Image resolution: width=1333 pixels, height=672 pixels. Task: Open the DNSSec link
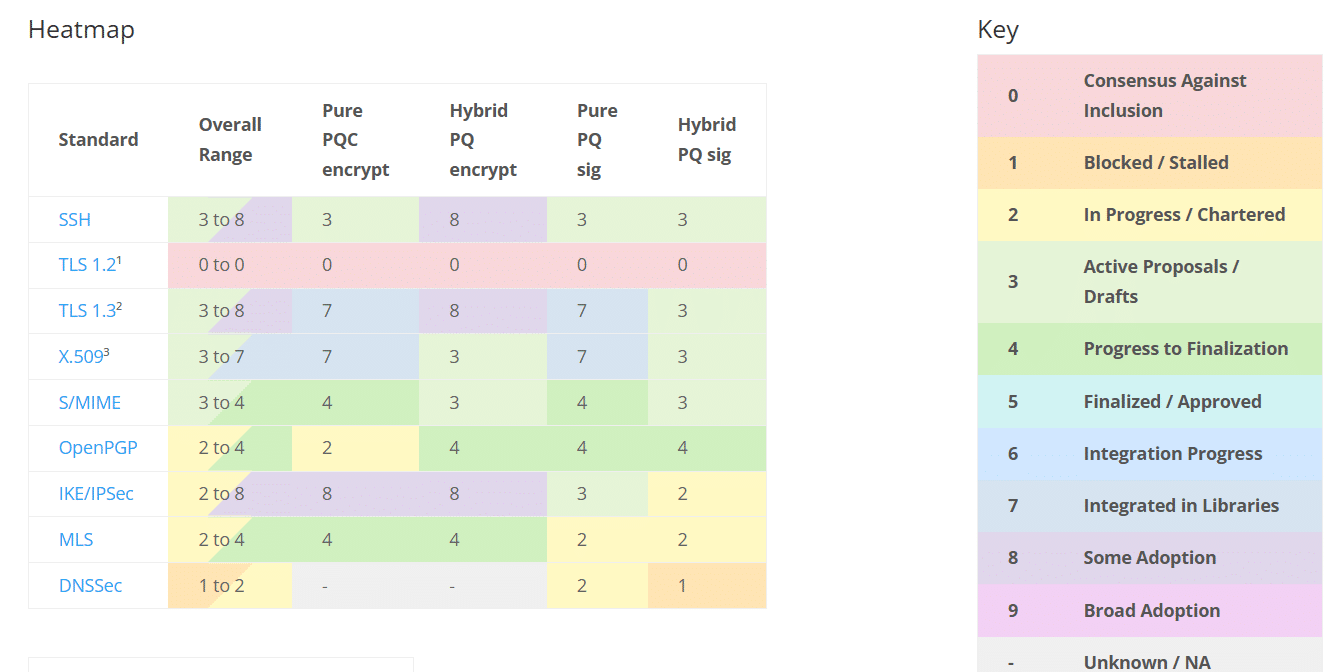point(90,586)
